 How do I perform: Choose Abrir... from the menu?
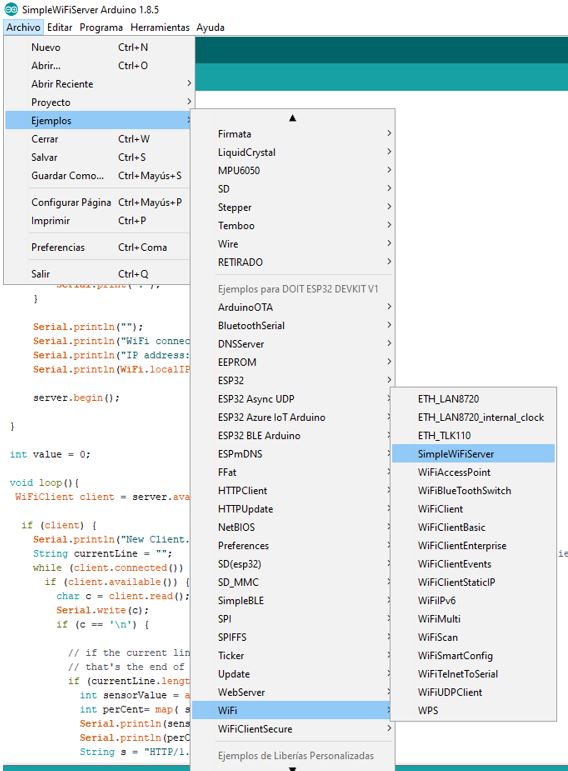click(97, 65)
